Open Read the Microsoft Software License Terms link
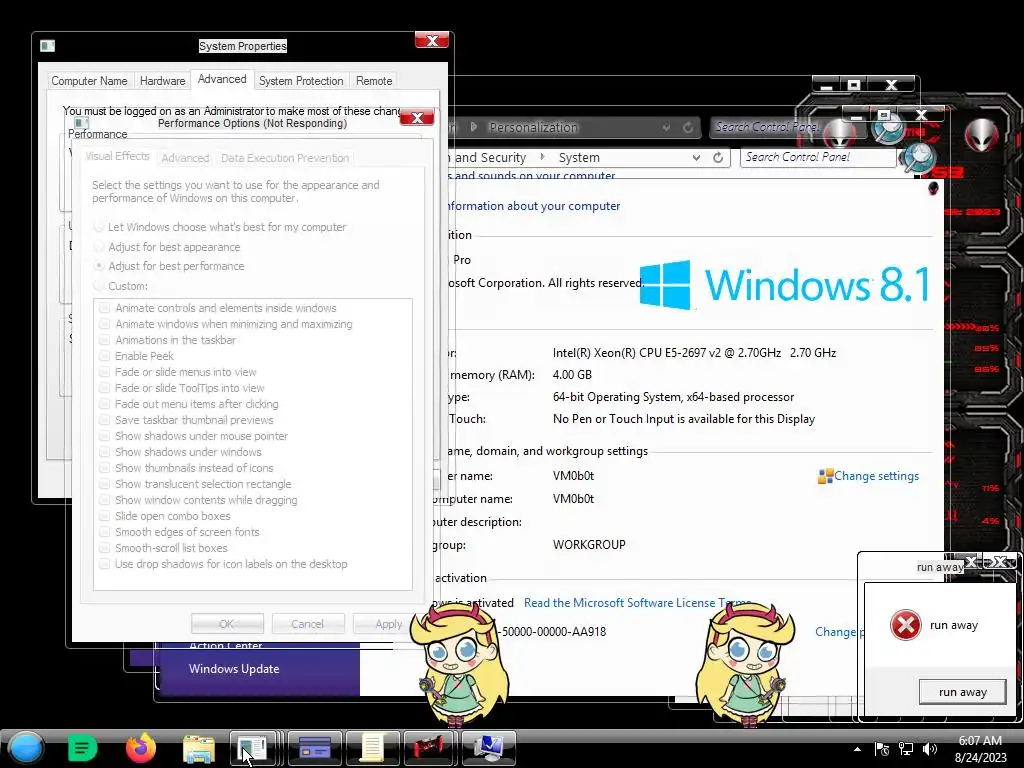 point(637,603)
